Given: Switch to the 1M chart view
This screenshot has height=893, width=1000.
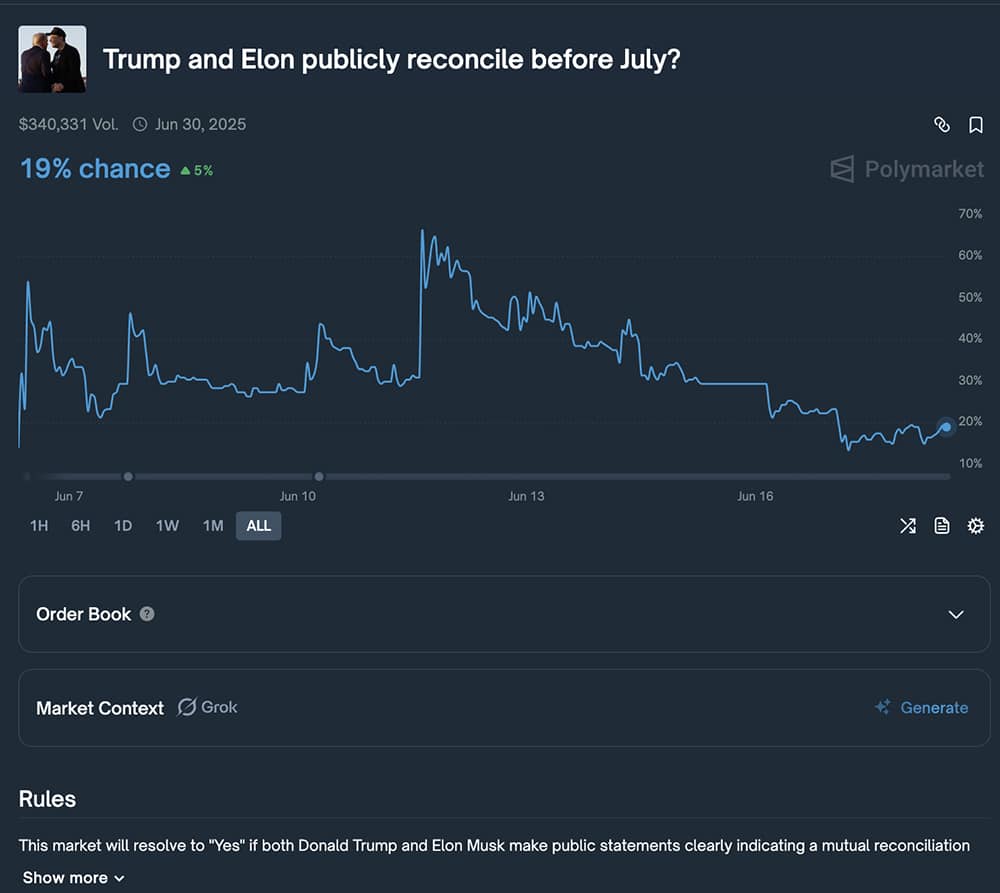Looking at the screenshot, I should tap(212, 525).
